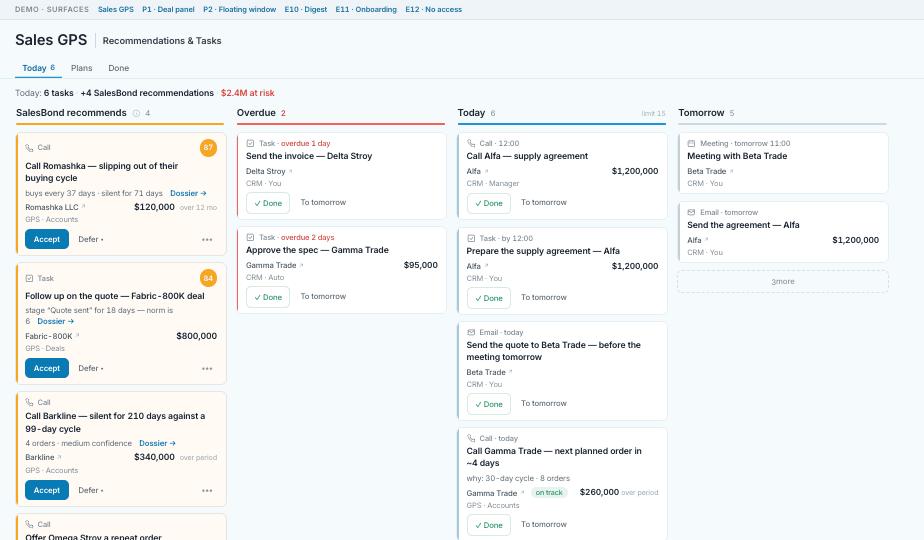Open Fabric-800K external link arrow

click(x=78, y=335)
